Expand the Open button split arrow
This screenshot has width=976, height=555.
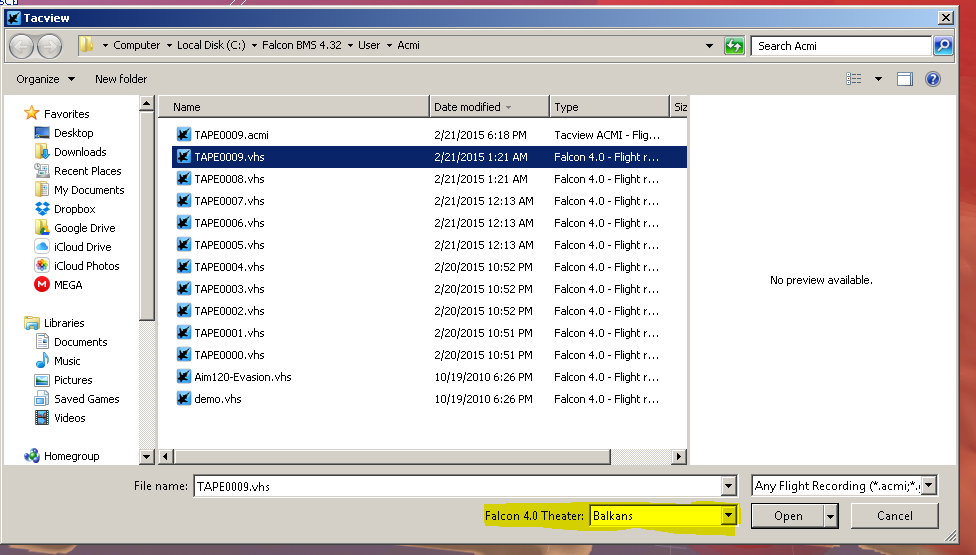tap(830, 516)
